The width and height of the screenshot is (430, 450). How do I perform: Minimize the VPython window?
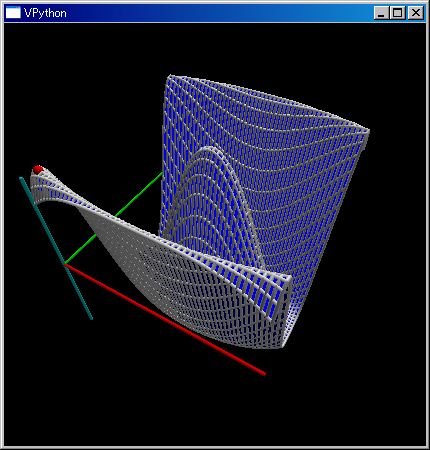click(x=381, y=13)
